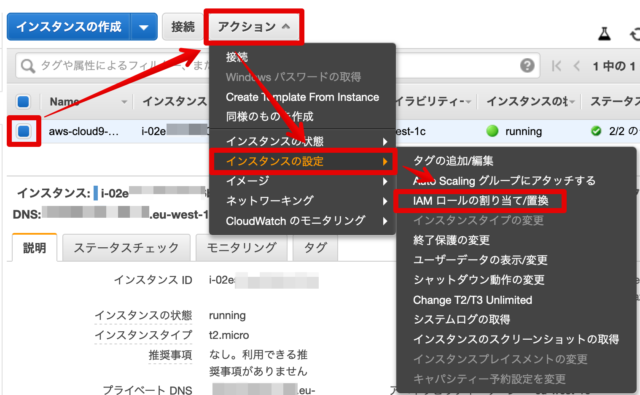640x395 pixels.
Task: Select Change T2/T3 Unlimited menu item
Action: 473,300
